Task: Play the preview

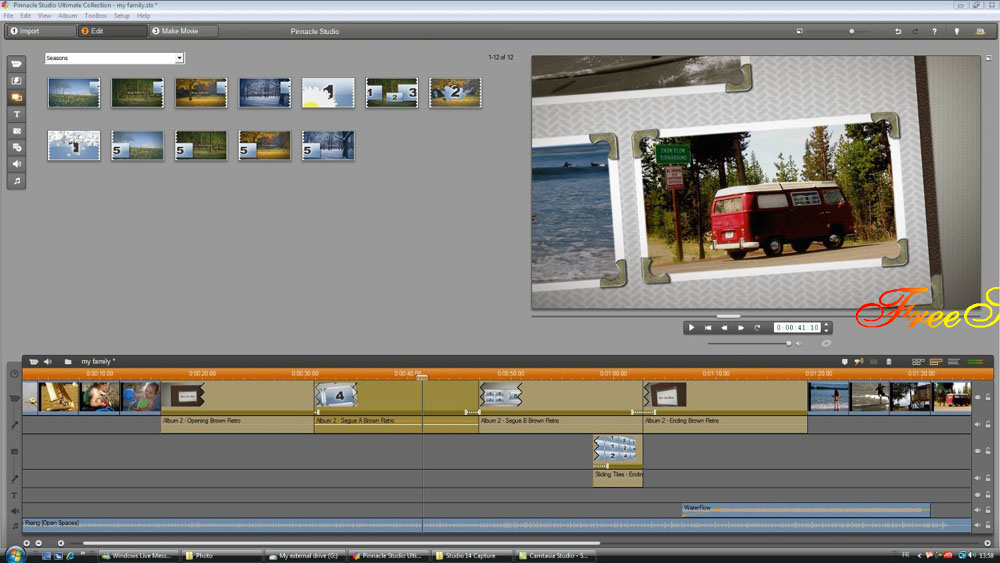Action: coord(691,328)
